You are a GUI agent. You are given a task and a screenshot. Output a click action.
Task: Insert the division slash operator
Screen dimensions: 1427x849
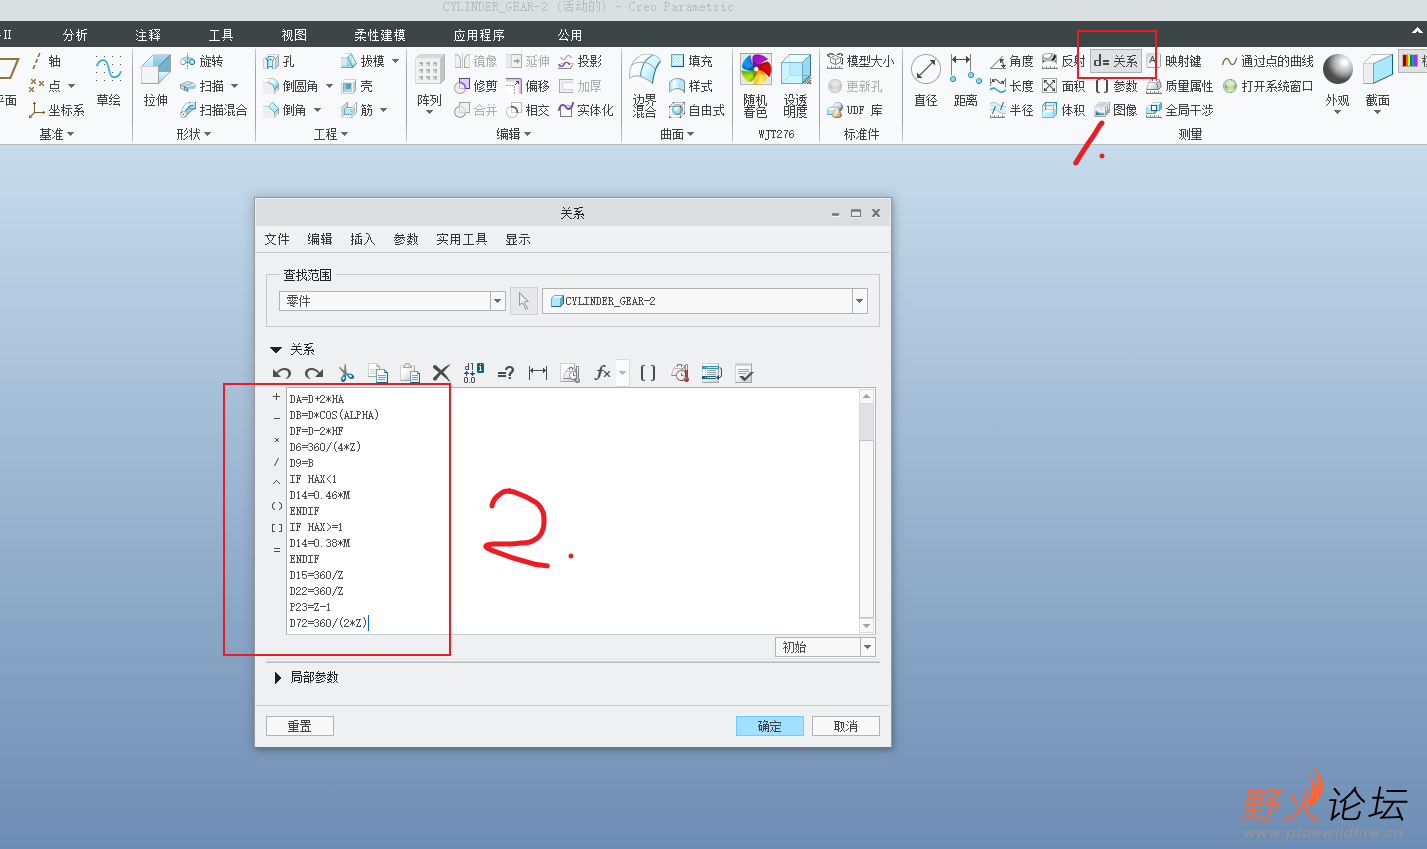pos(277,462)
